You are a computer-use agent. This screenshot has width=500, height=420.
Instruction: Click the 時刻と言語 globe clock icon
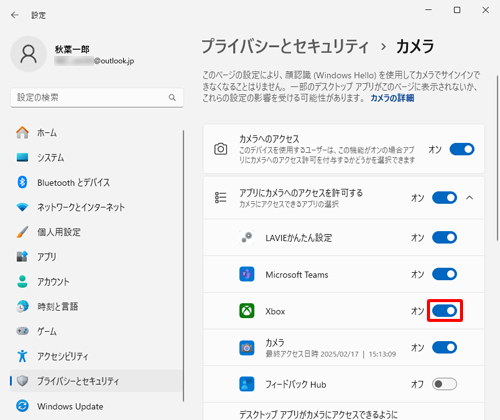coord(22,306)
